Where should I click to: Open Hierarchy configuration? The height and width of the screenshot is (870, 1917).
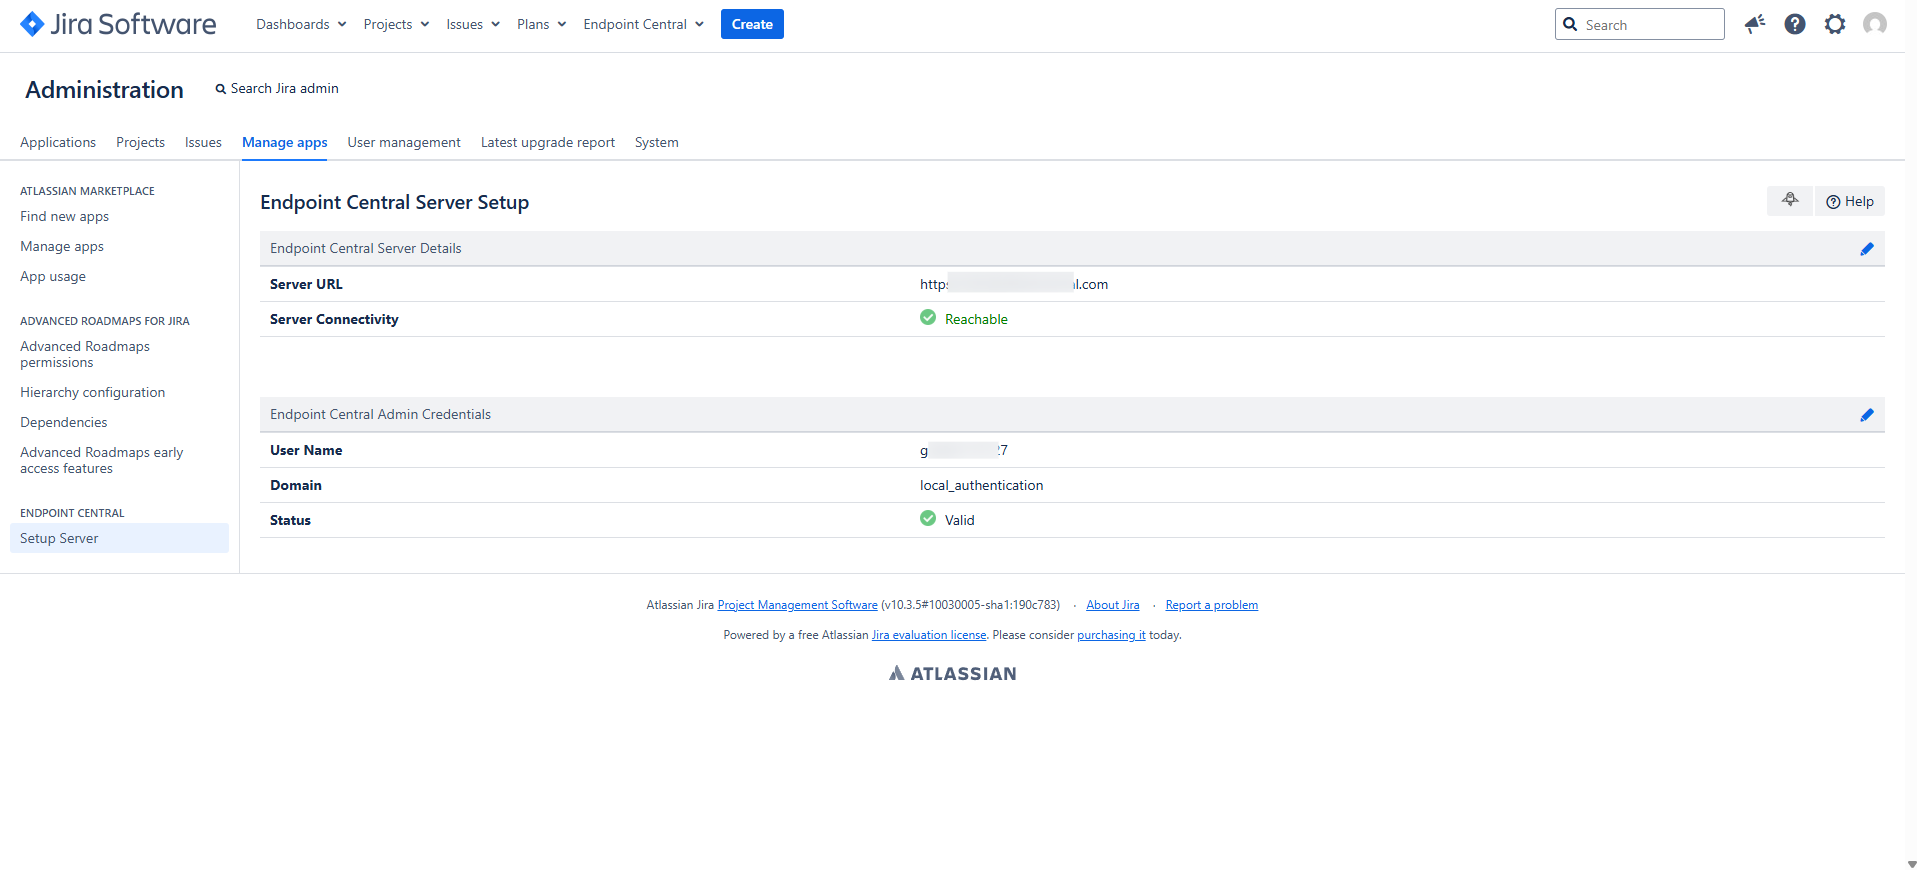pos(93,392)
